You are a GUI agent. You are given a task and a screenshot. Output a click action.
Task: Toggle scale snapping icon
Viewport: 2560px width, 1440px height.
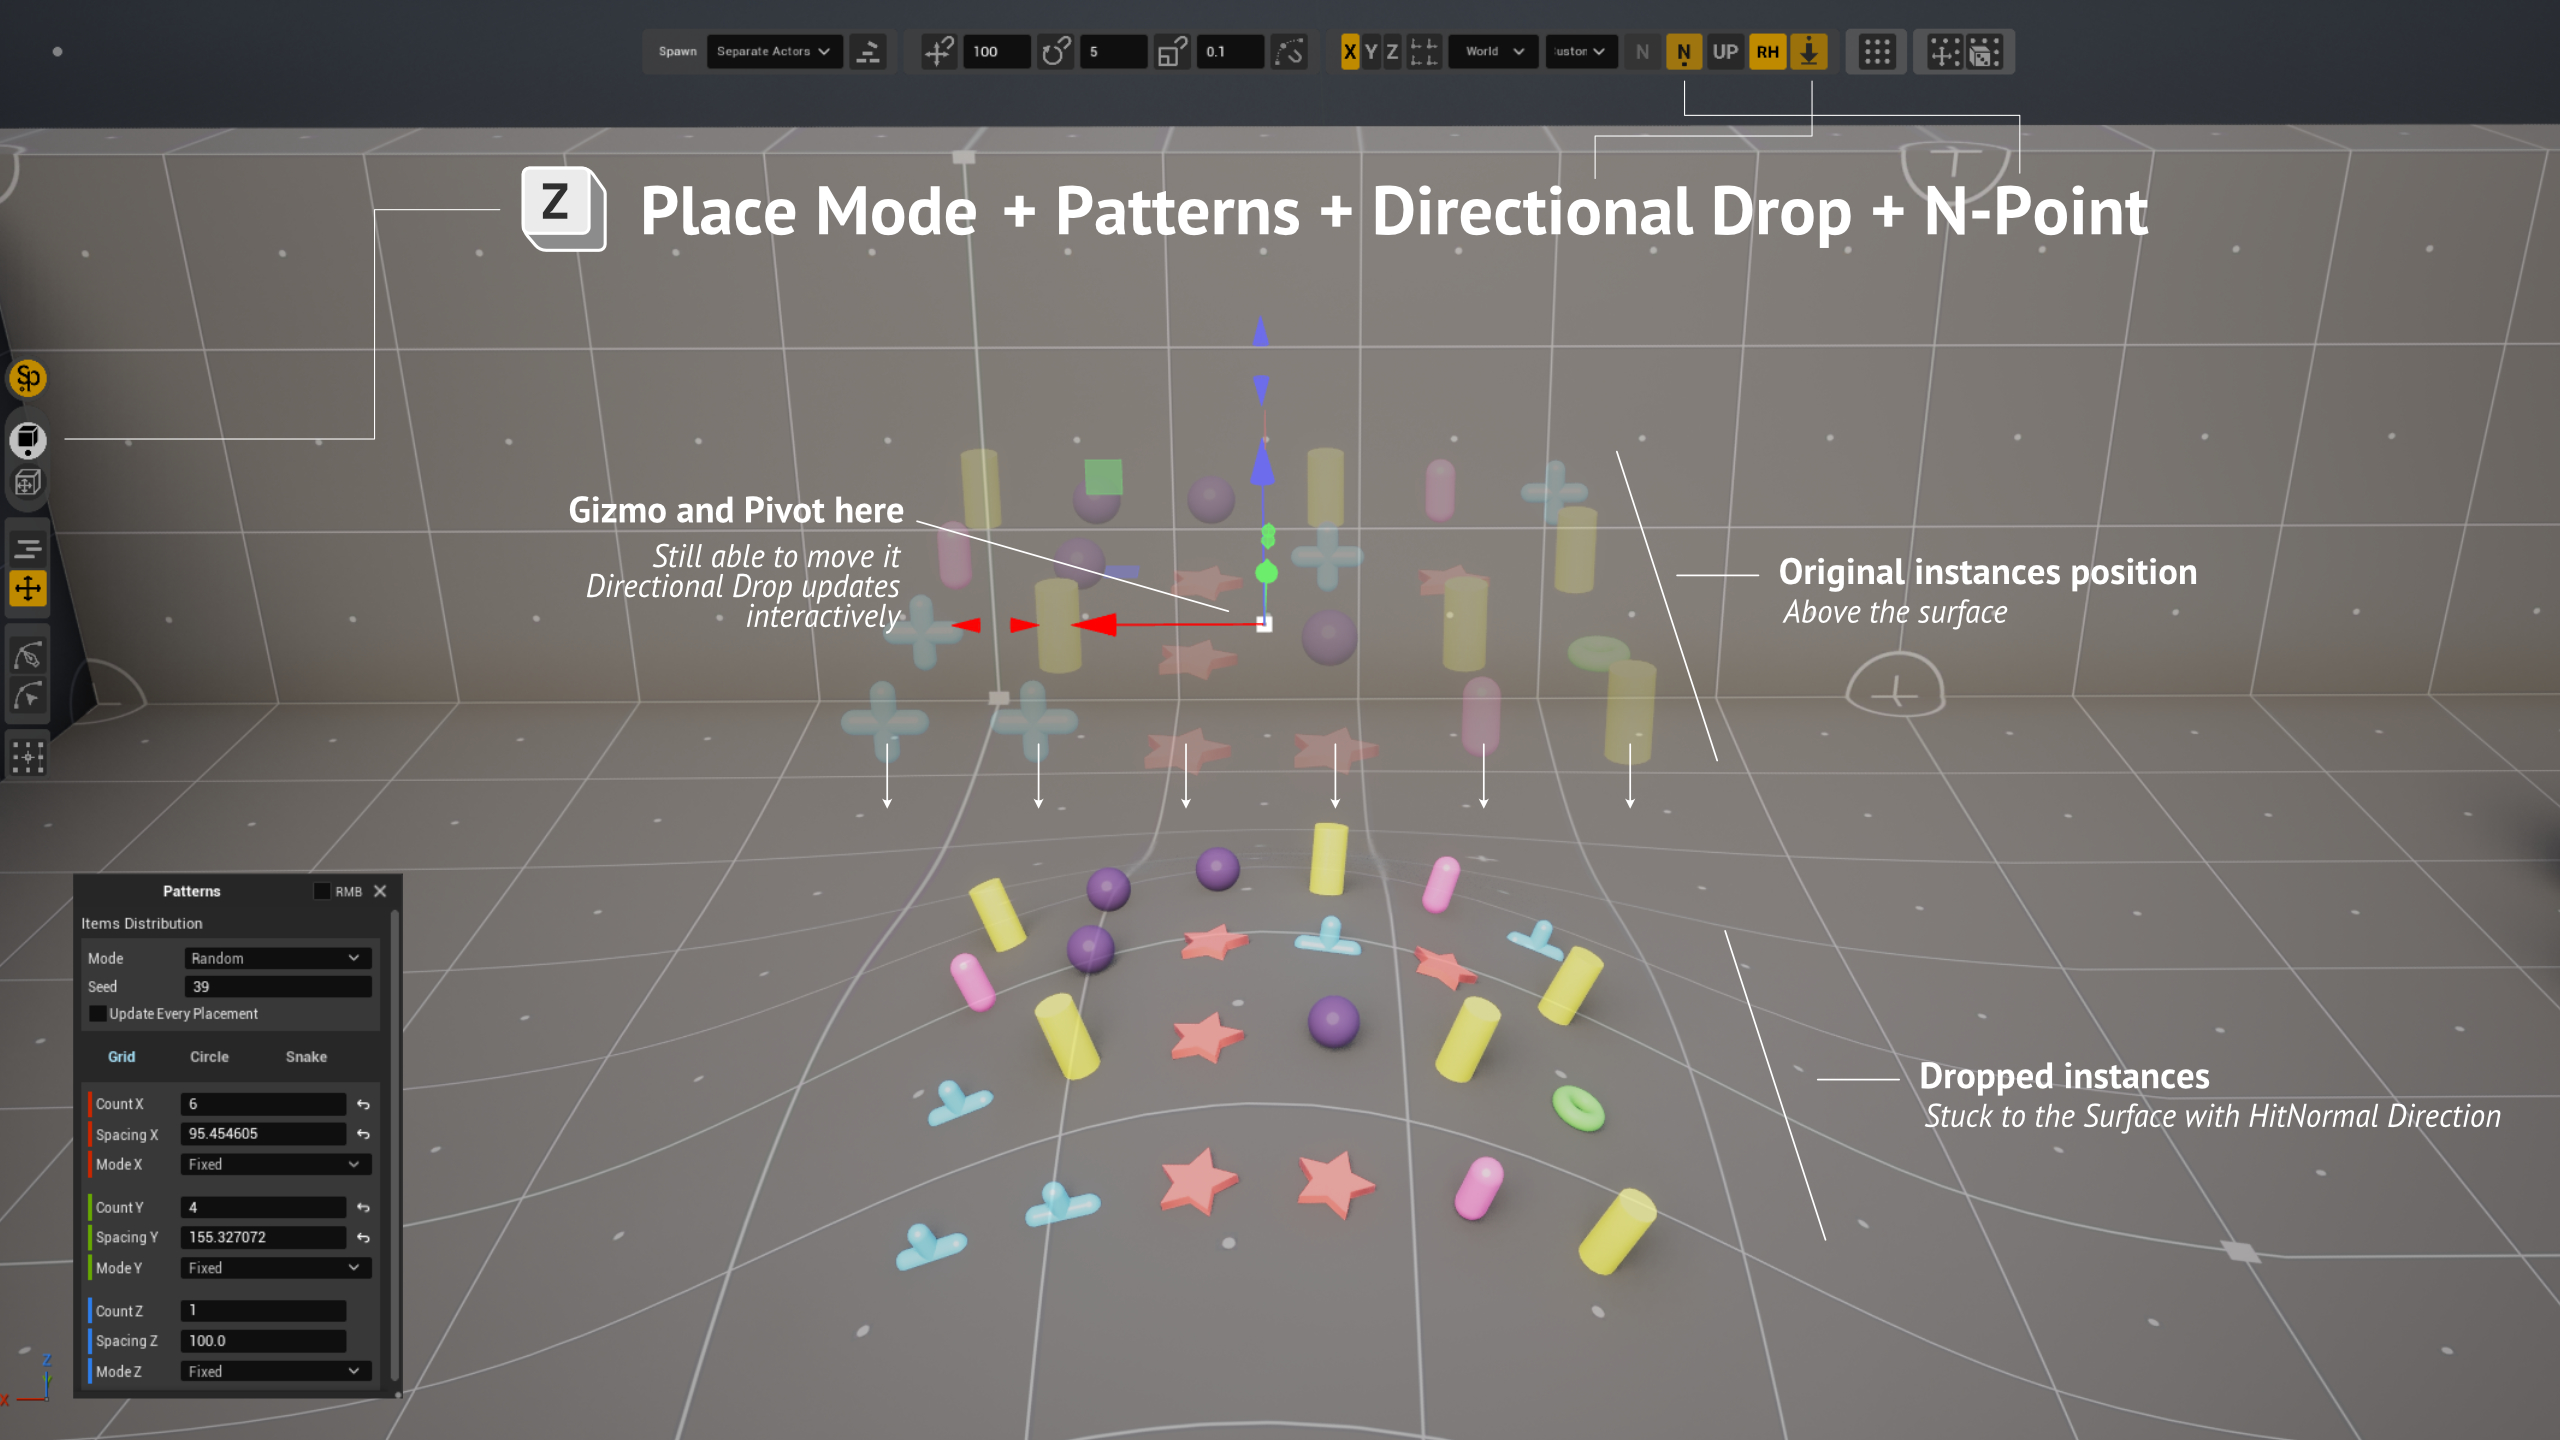(x=1171, y=51)
